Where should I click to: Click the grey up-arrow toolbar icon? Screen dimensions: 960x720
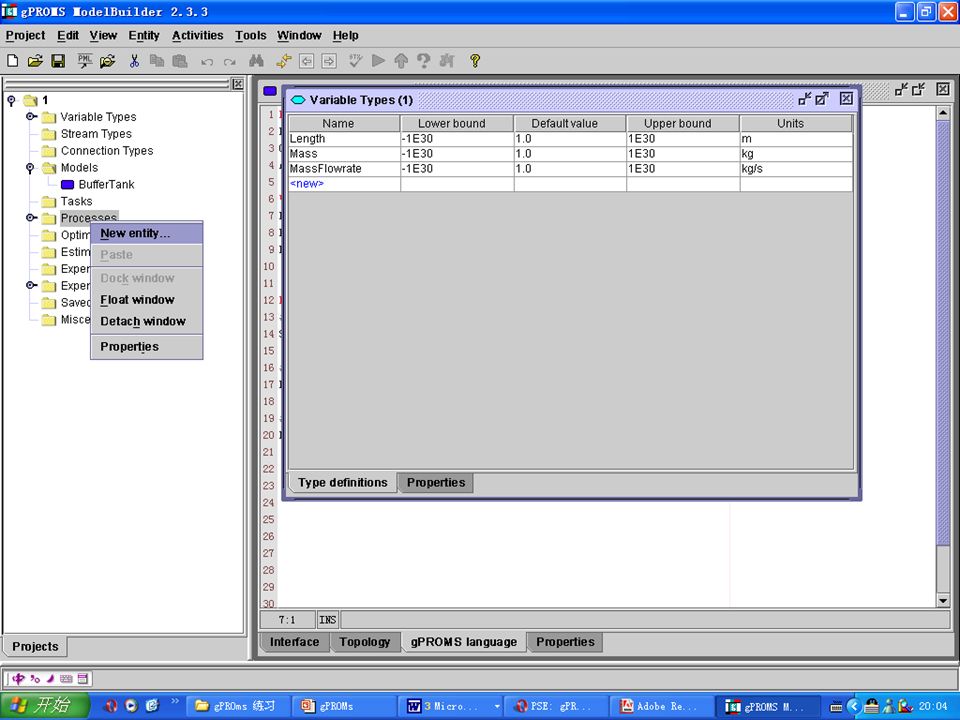pos(401,61)
